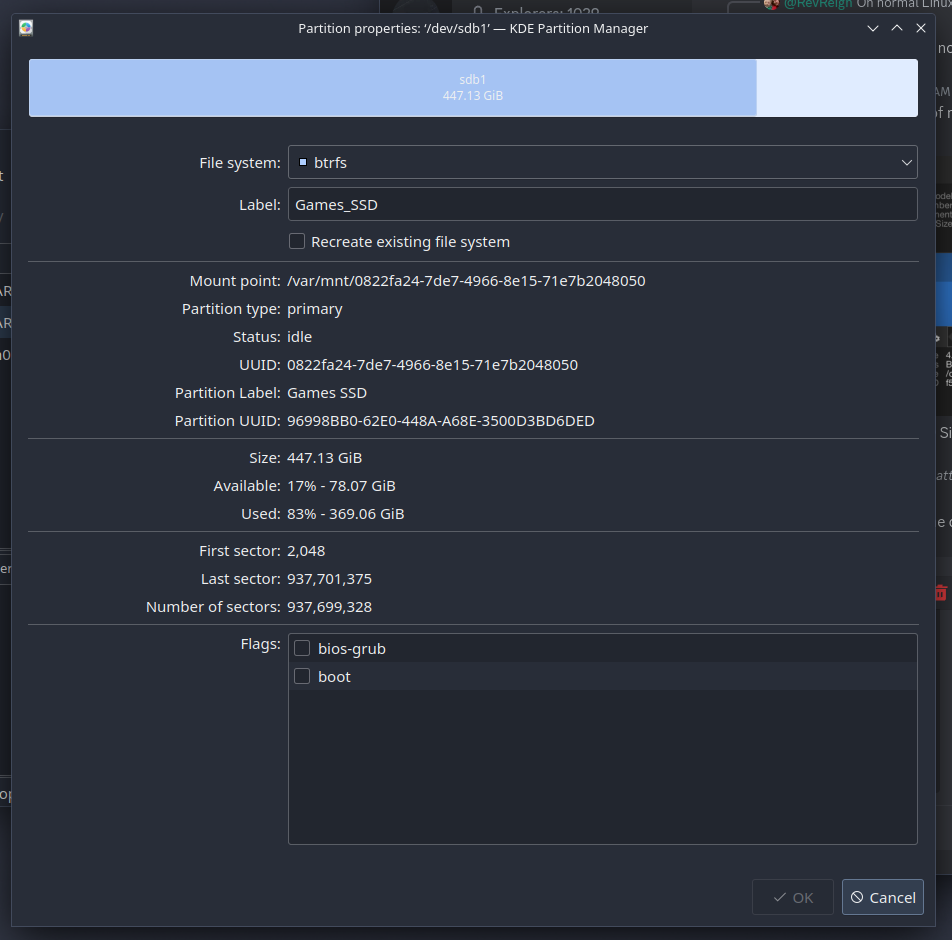Maximize the Partition properties dialog
This screenshot has height=940, width=952.
(x=897, y=28)
